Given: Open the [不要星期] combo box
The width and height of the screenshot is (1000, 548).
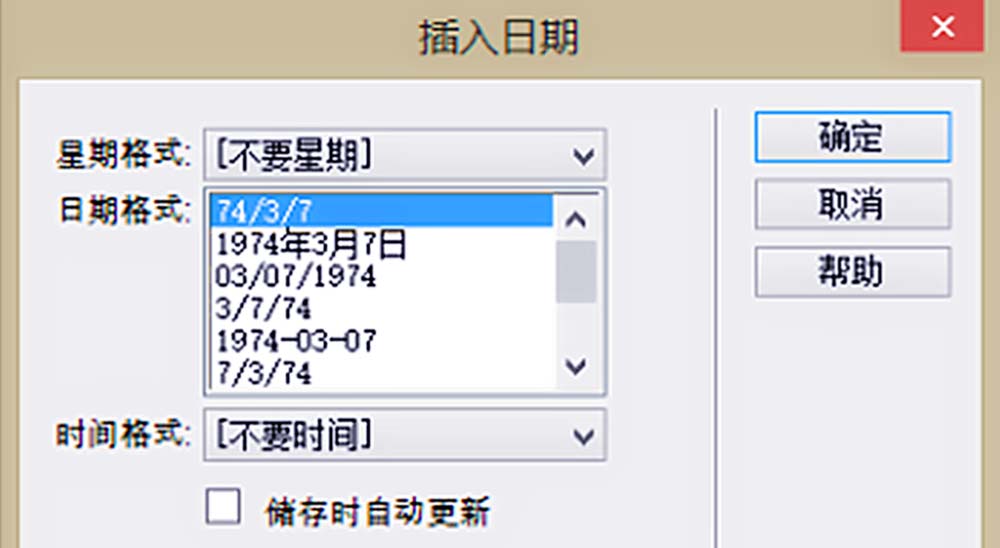Looking at the screenshot, I should coord(404,155).
